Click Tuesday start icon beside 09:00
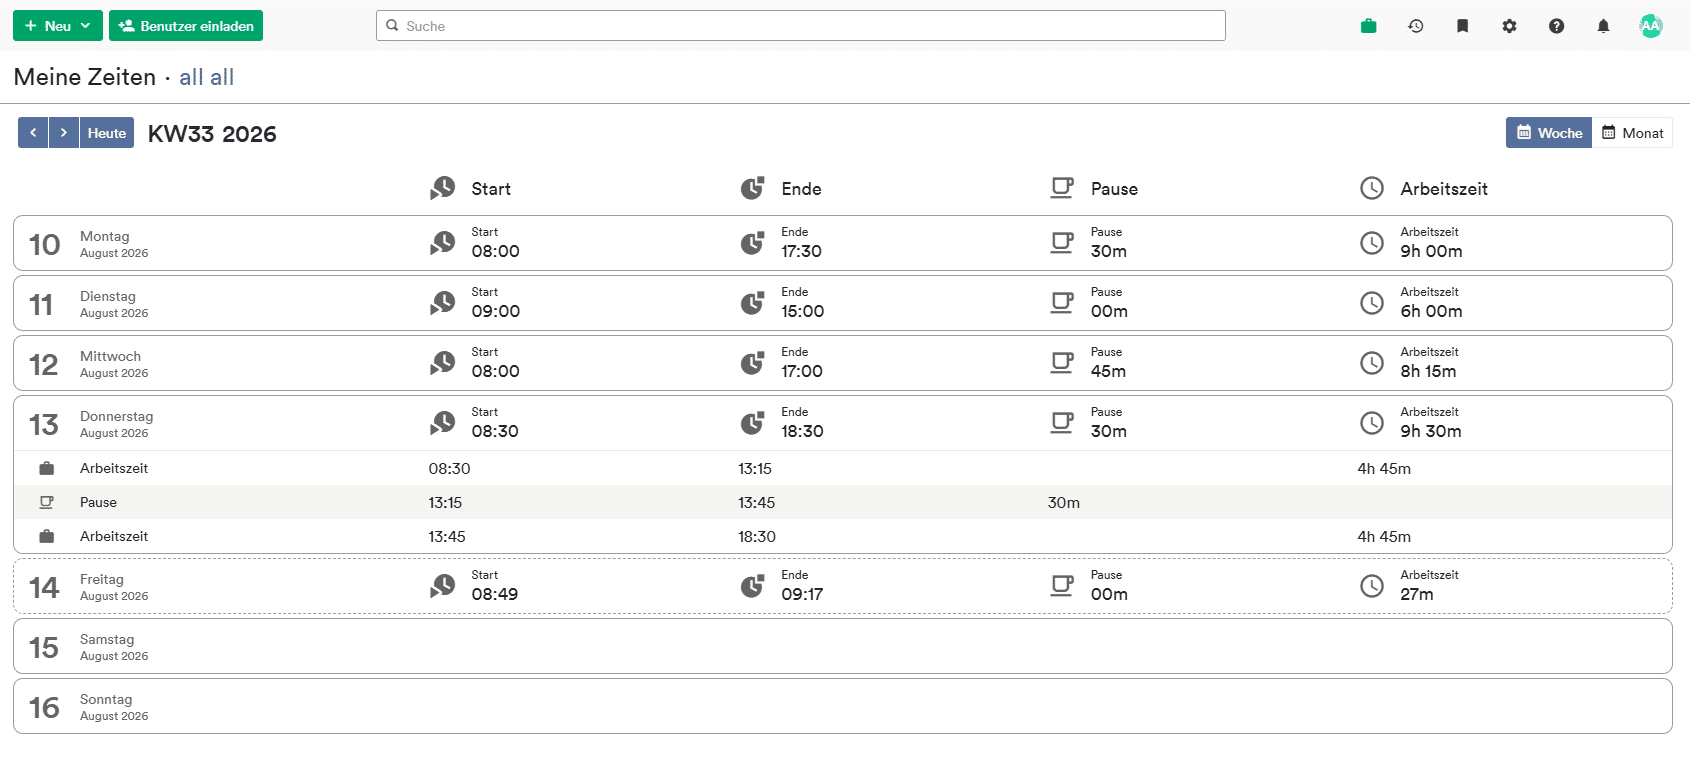The width and height of the screenshot is (1690, 770). [443, 303]
